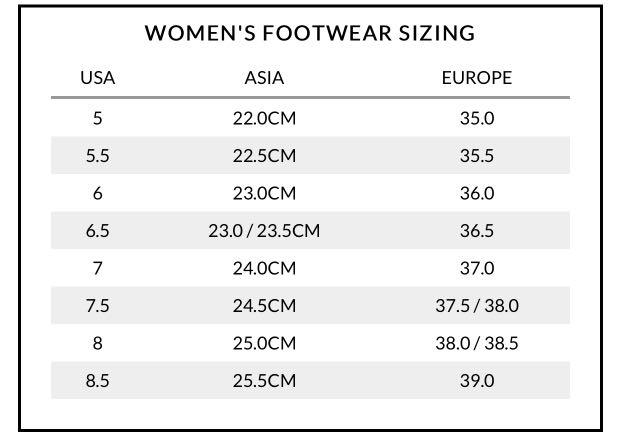Image resolution: width=621 pixels, height=433 pixels.
Task: Select Europe size 36.5
Action: (477, 231)
